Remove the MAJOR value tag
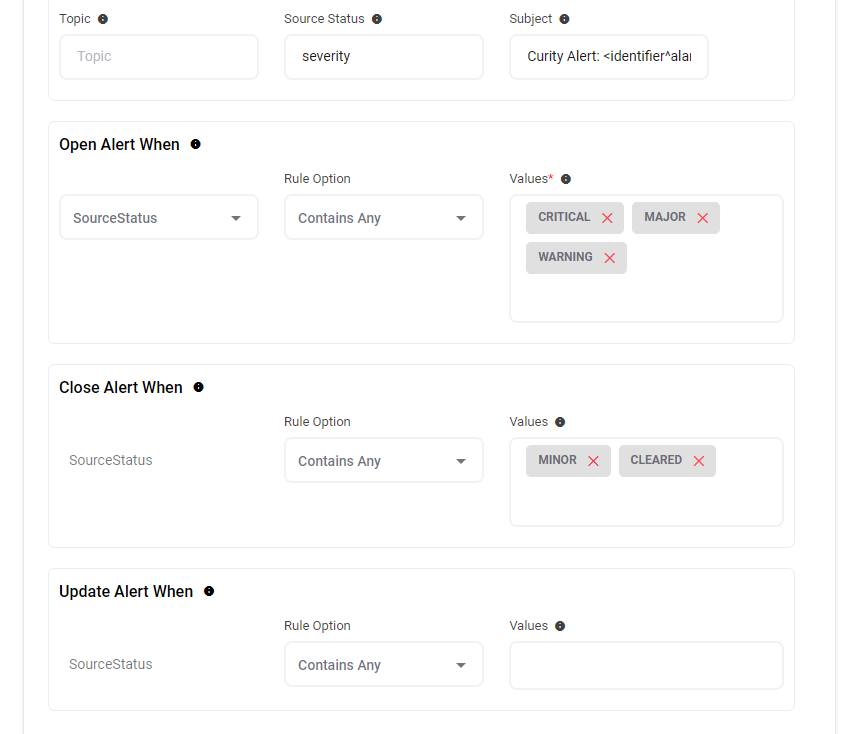The width and height of the screenshot is (851, 734). tap(702, 218)
